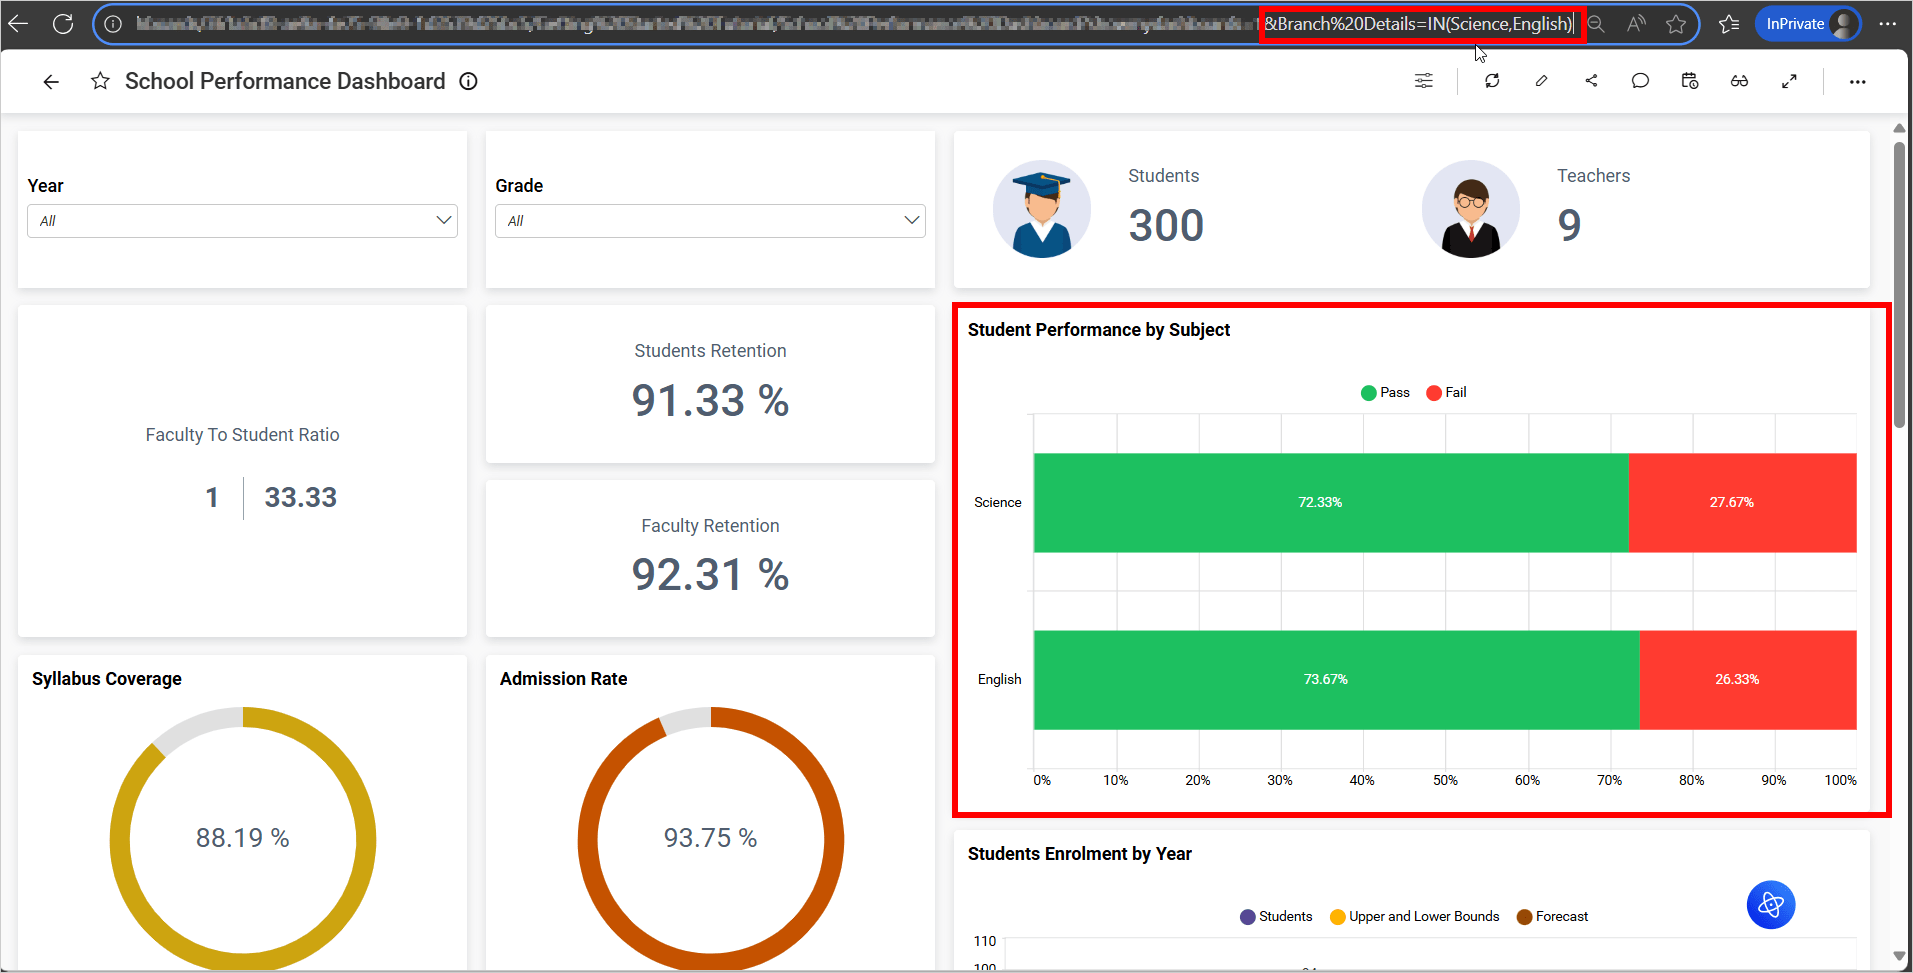
Task: Edit dashboard using the pencil icon
Action: 1541,81
